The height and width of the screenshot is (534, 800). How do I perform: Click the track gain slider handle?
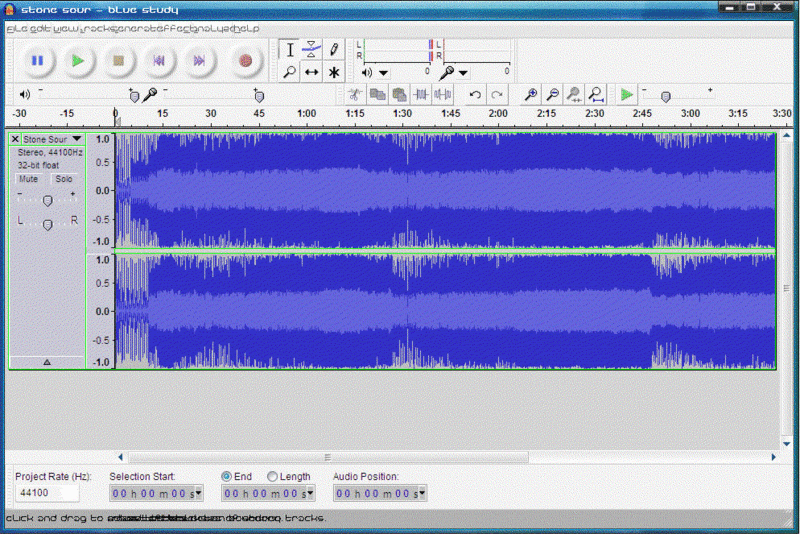47,200
